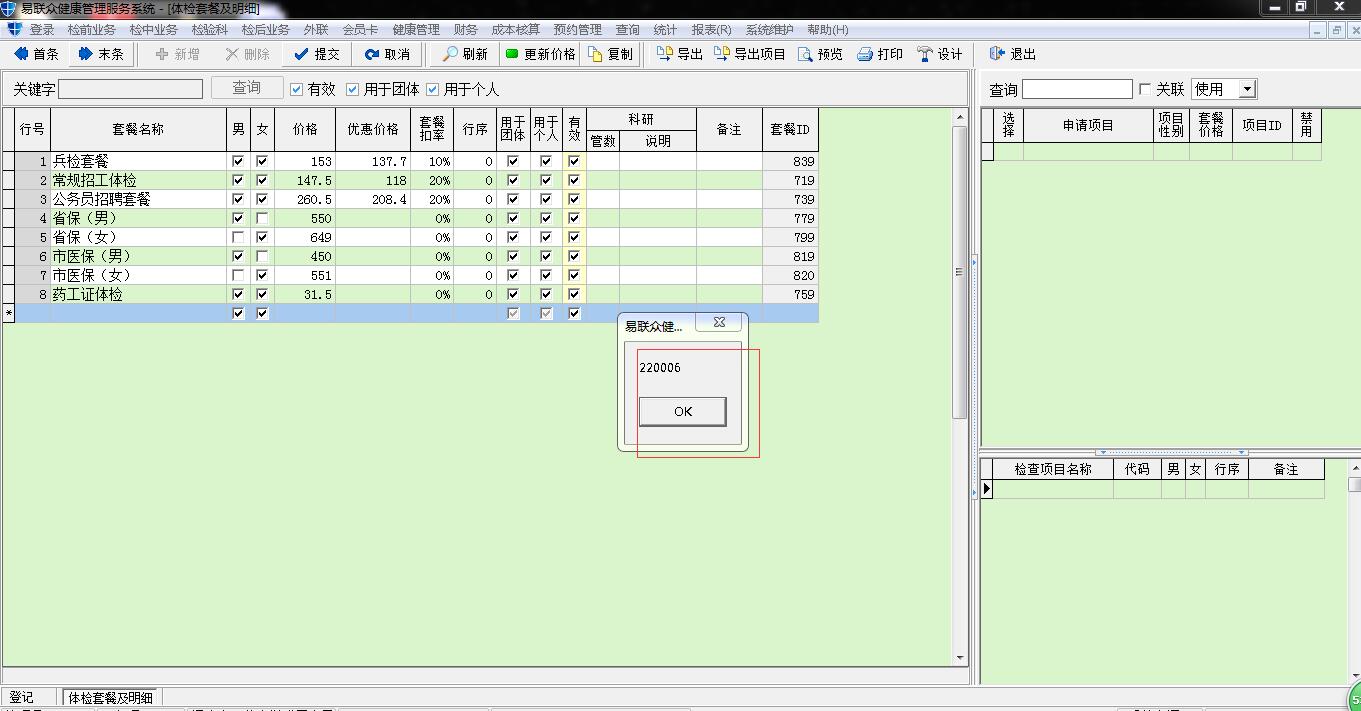1361x711 pixels.
Task: Print using the 打印 toolbar button
Action: [880, 54]
